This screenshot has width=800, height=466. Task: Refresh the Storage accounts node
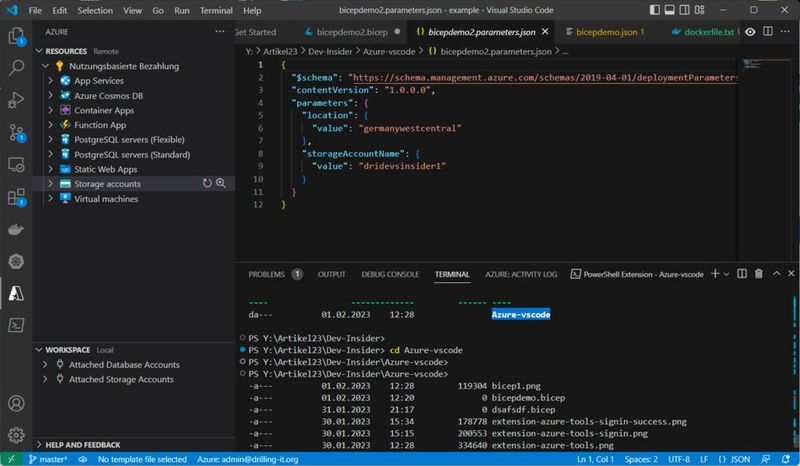(207, 183)
